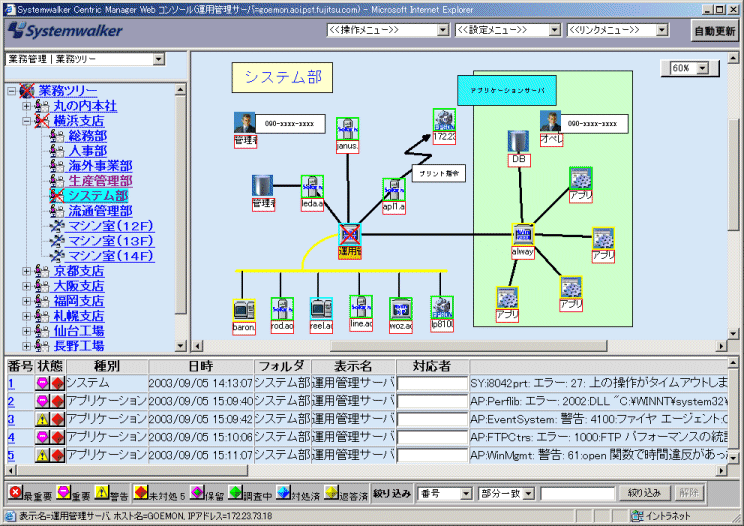The image size is (744, 526).
Task: Select 人事部 in the tree
Action: pyautogui.click(x=88, y=151)
